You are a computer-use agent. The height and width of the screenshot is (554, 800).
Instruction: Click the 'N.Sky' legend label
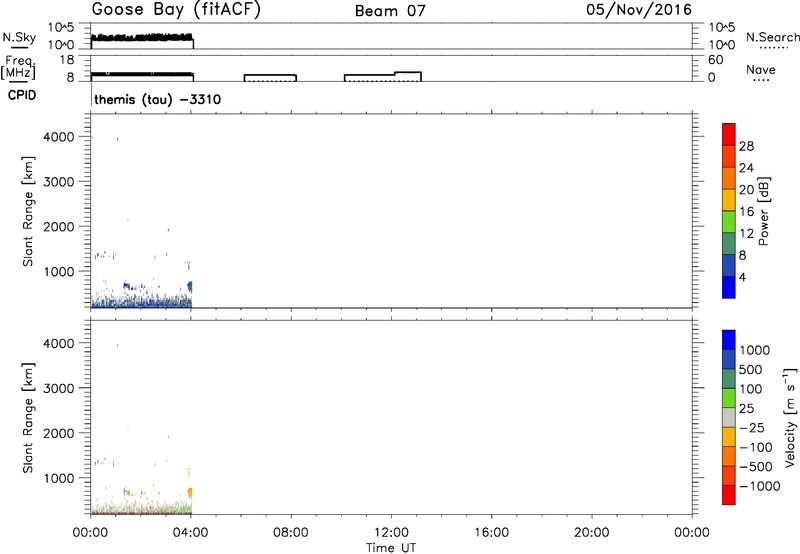(x=19, y=37)
